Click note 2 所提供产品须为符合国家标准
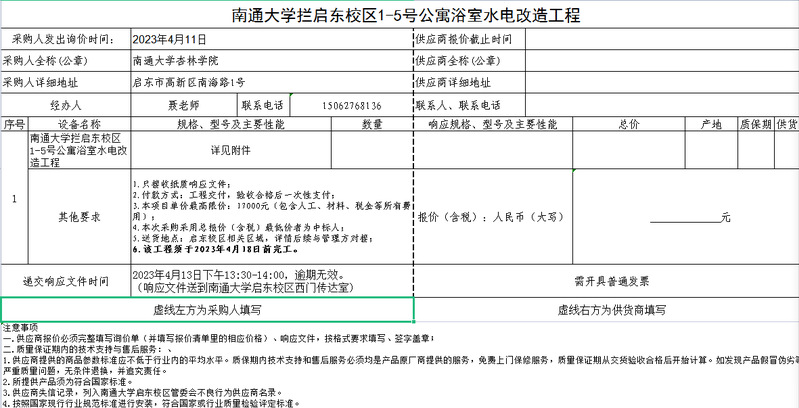 point(68,382)
